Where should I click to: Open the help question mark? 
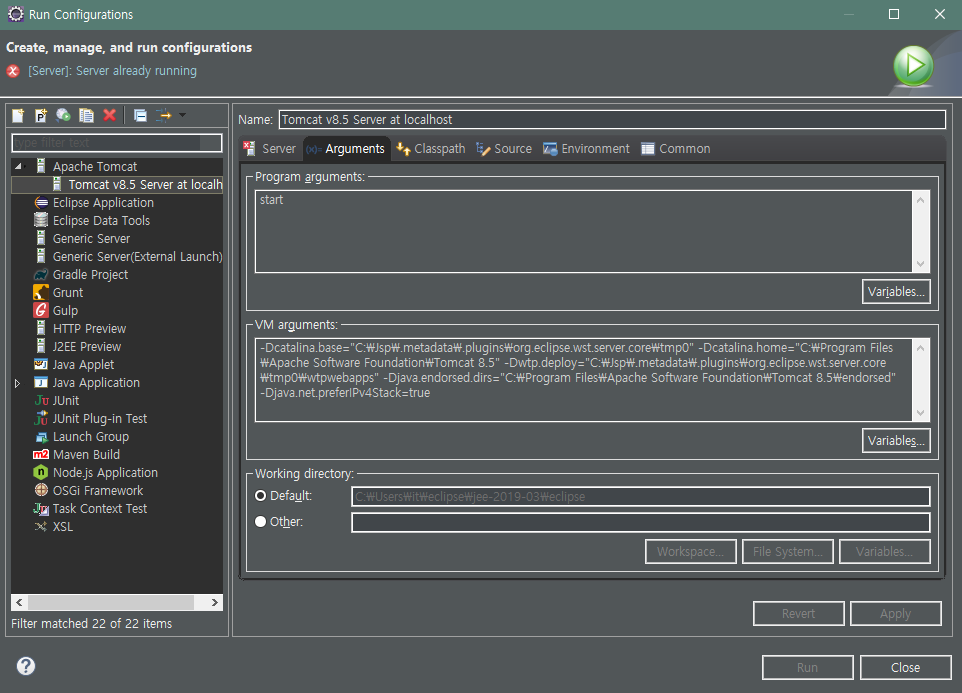tap(26, 666)
